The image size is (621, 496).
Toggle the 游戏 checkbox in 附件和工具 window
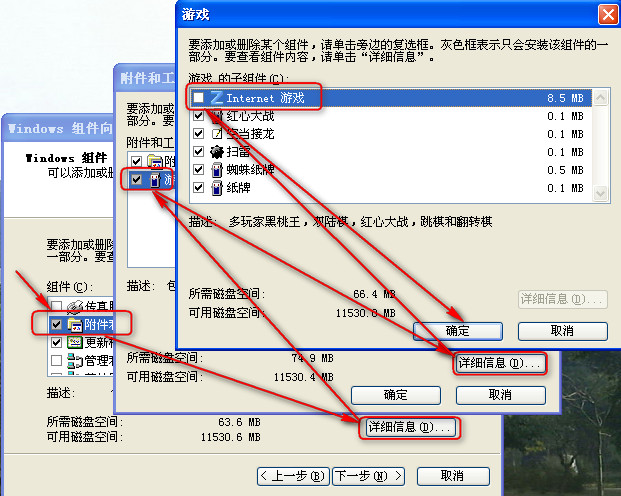point(136,179)
